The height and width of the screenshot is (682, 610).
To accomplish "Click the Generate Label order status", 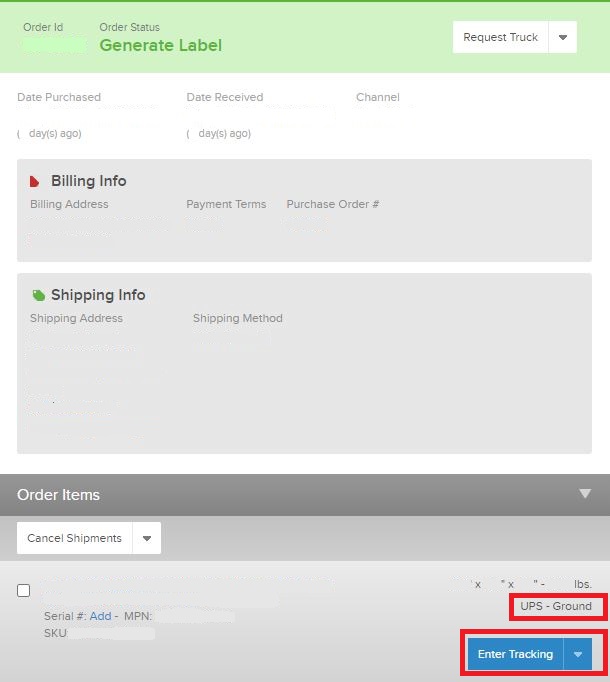I will pos(161,45).
